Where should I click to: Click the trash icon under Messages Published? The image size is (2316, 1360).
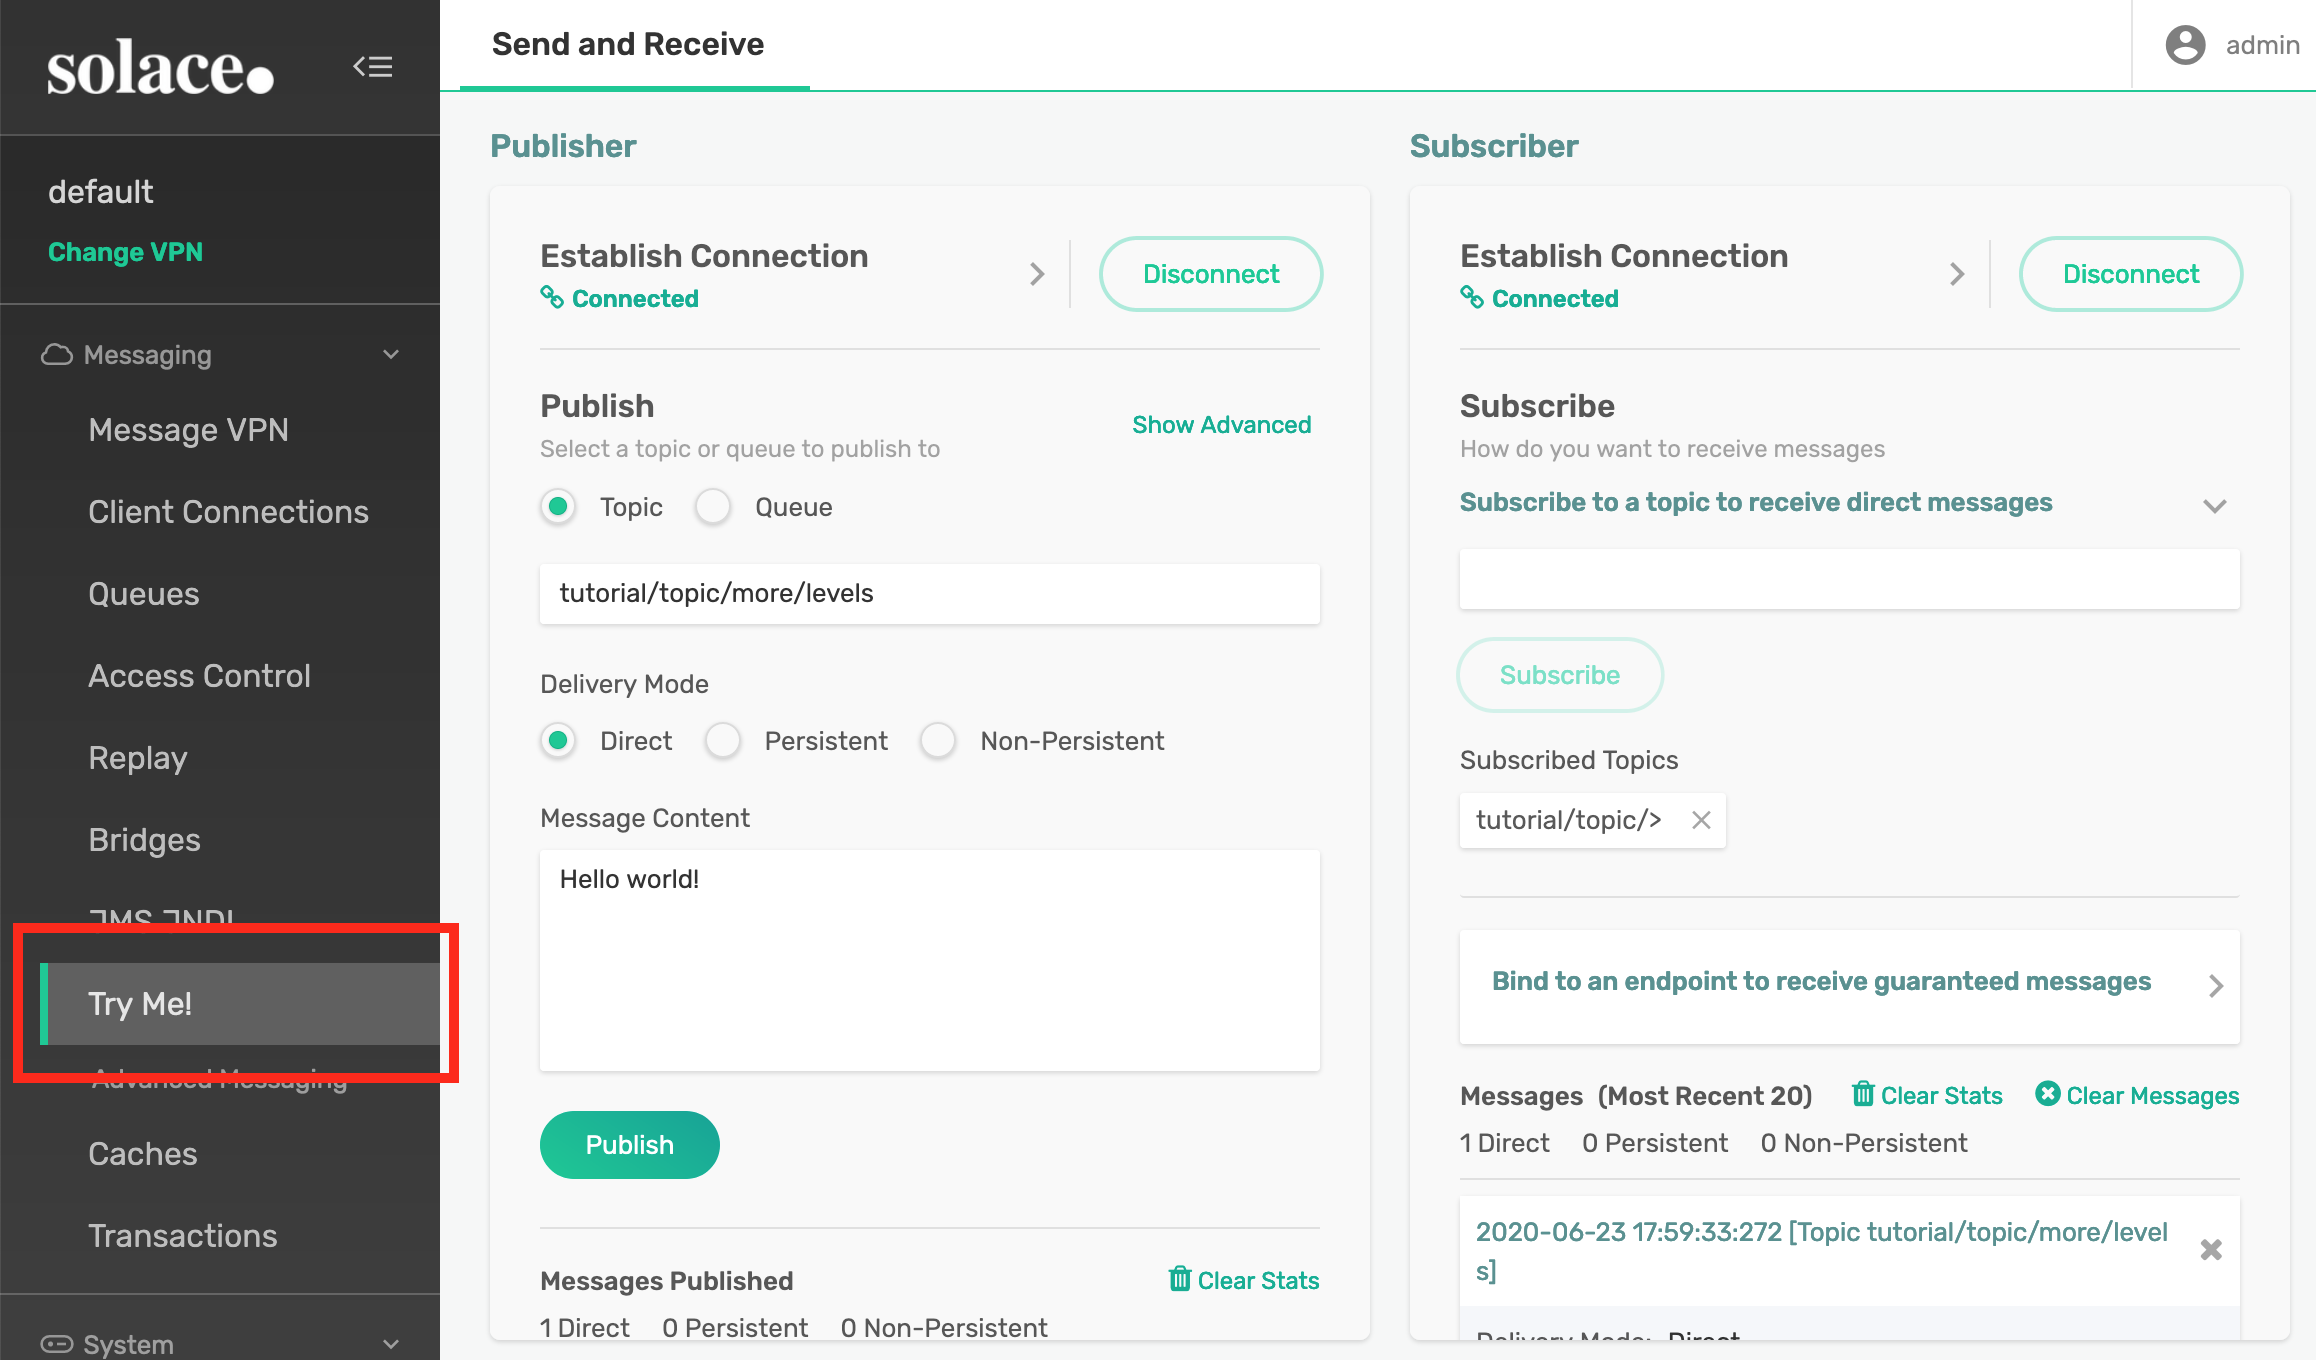pyautogui.click(x=1180, y=1279)
